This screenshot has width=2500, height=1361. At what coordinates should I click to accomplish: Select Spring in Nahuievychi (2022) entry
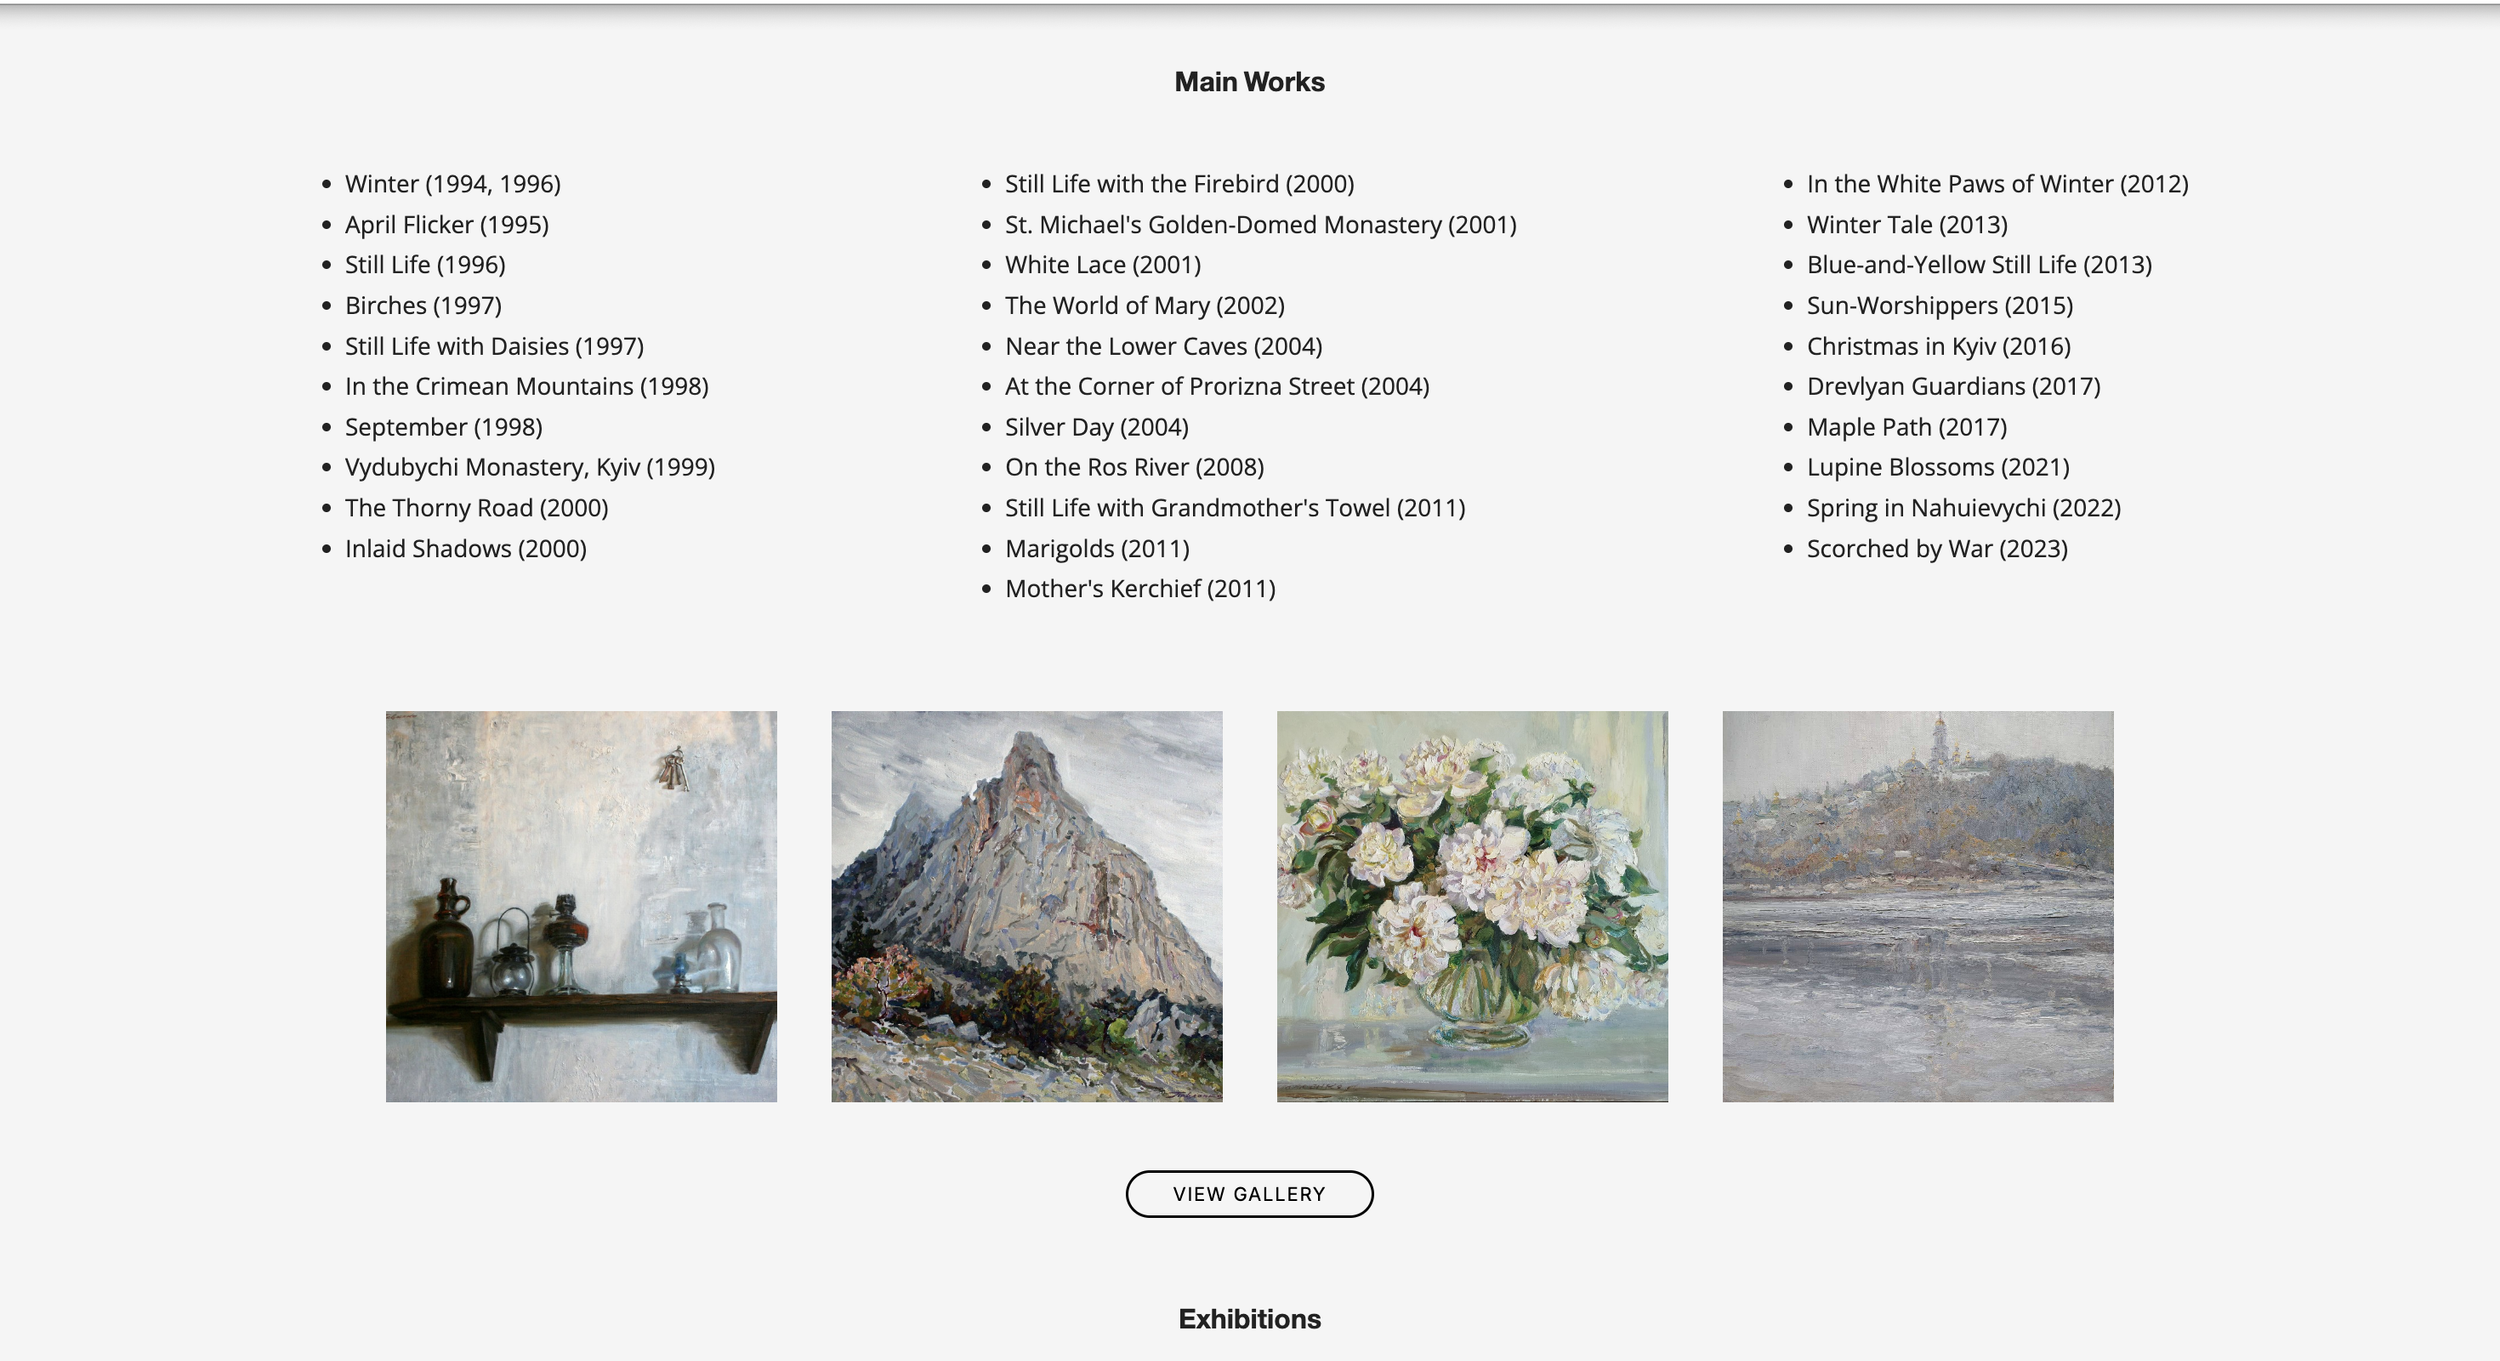tap(1963, 508)
